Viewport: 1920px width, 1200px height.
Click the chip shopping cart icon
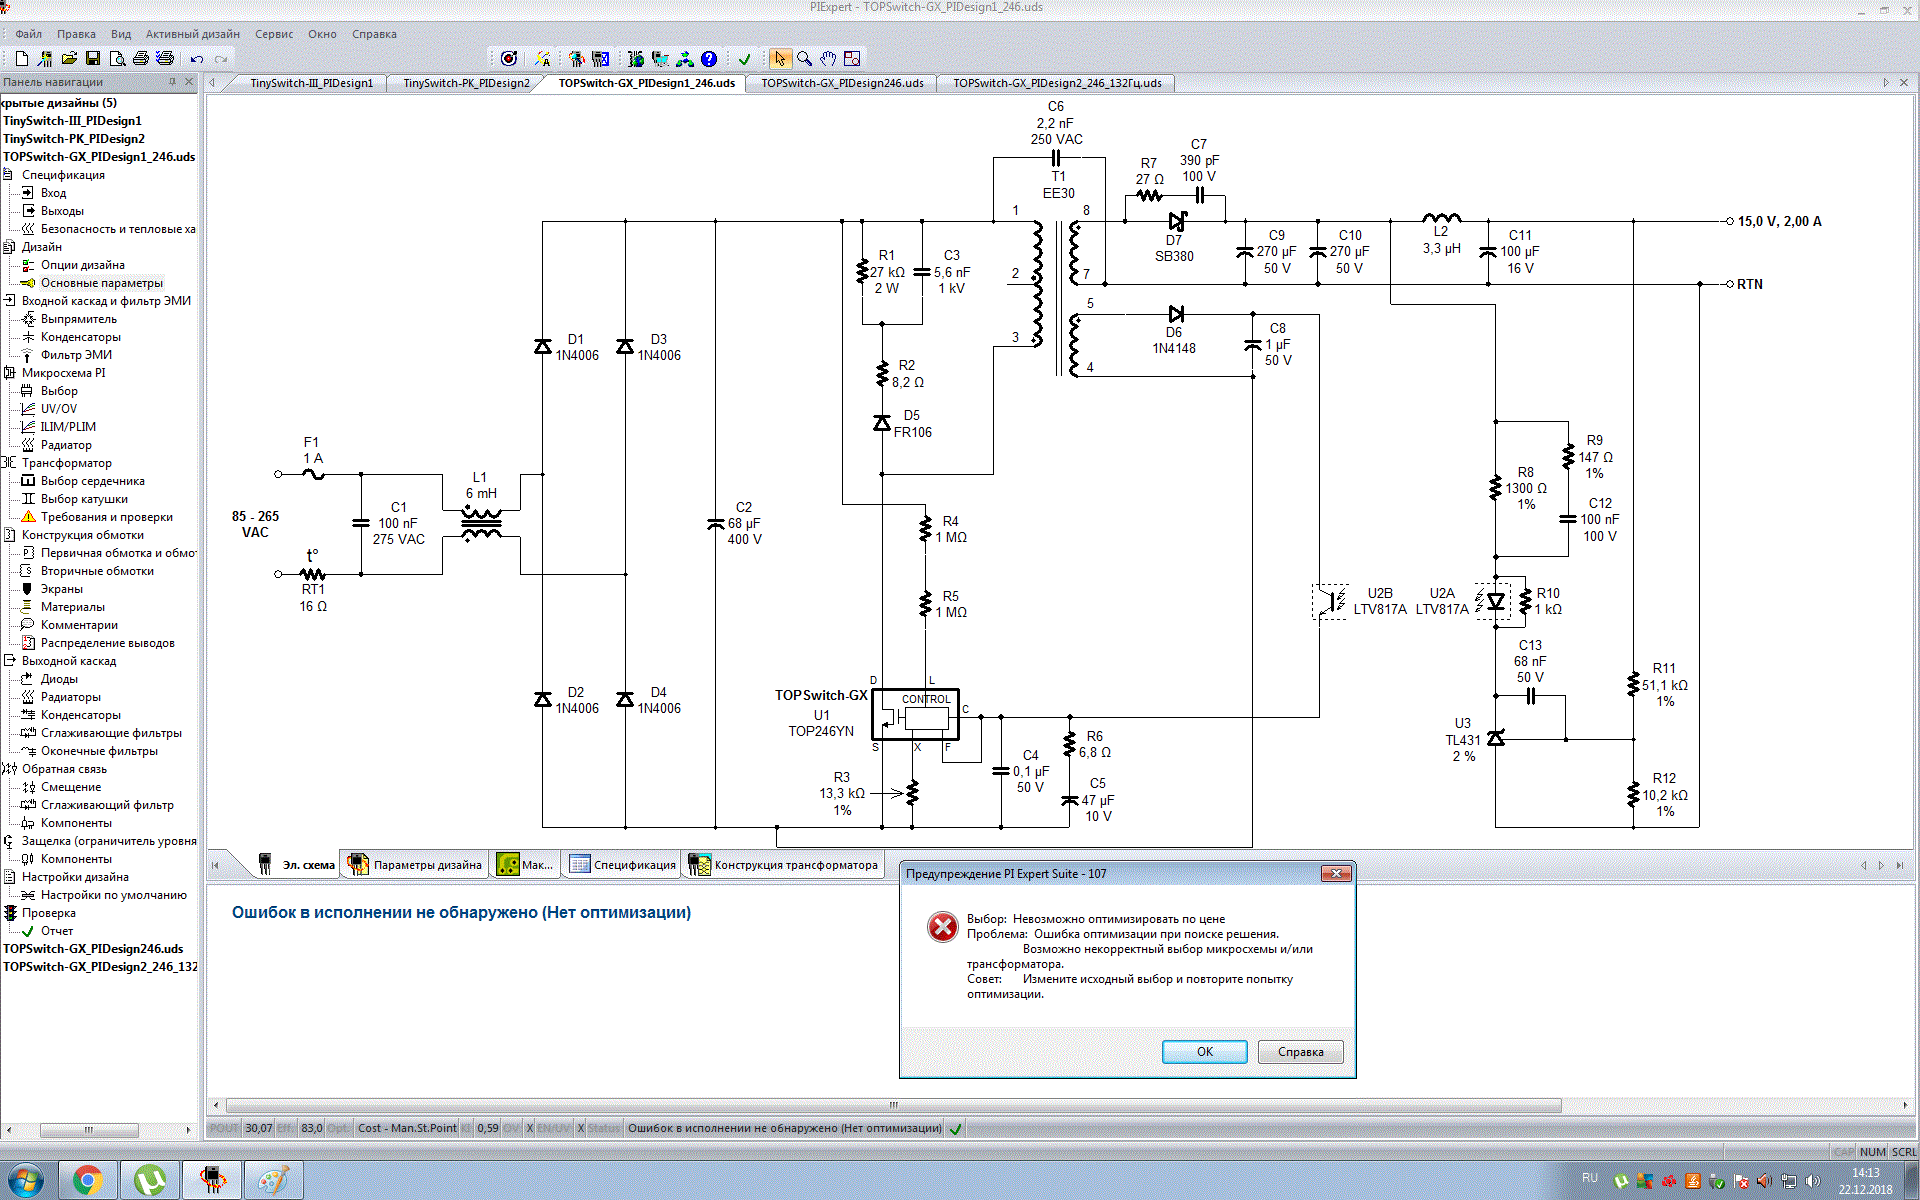[660, 59]
